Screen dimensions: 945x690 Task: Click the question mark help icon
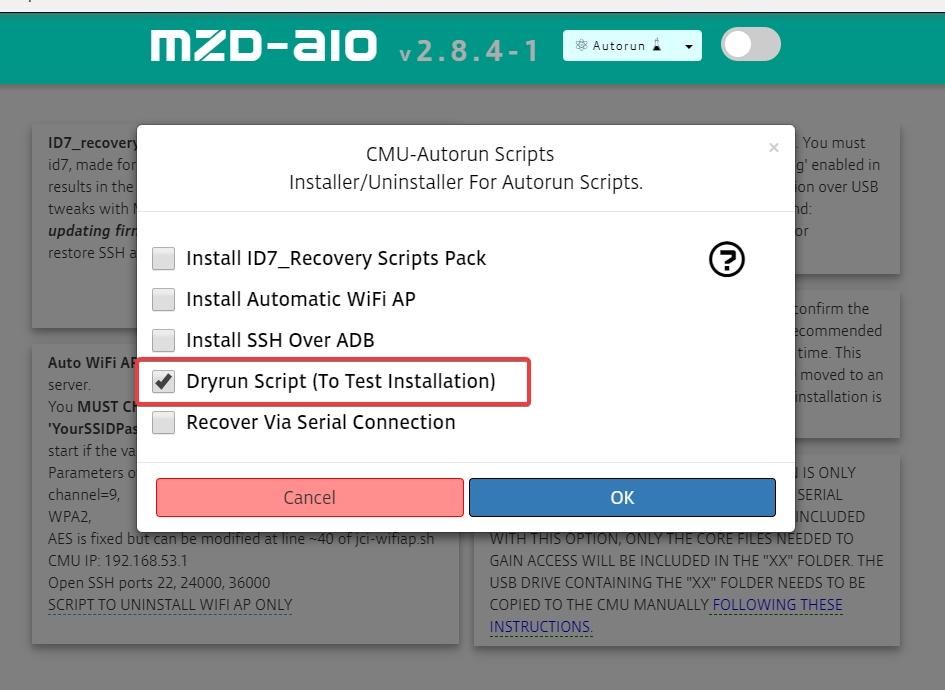pos(726,259)
